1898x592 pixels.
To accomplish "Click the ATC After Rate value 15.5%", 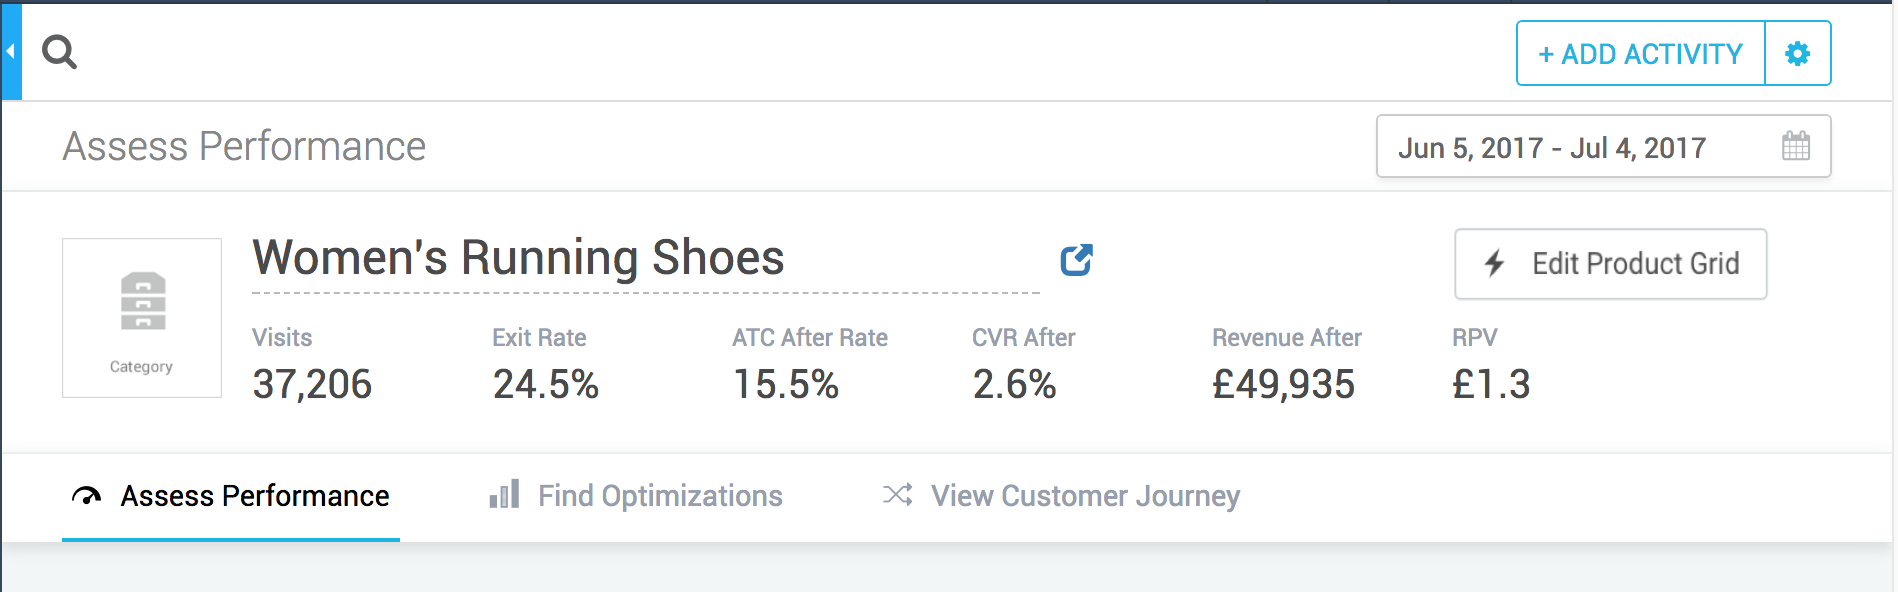I will [x=786, y=384].
